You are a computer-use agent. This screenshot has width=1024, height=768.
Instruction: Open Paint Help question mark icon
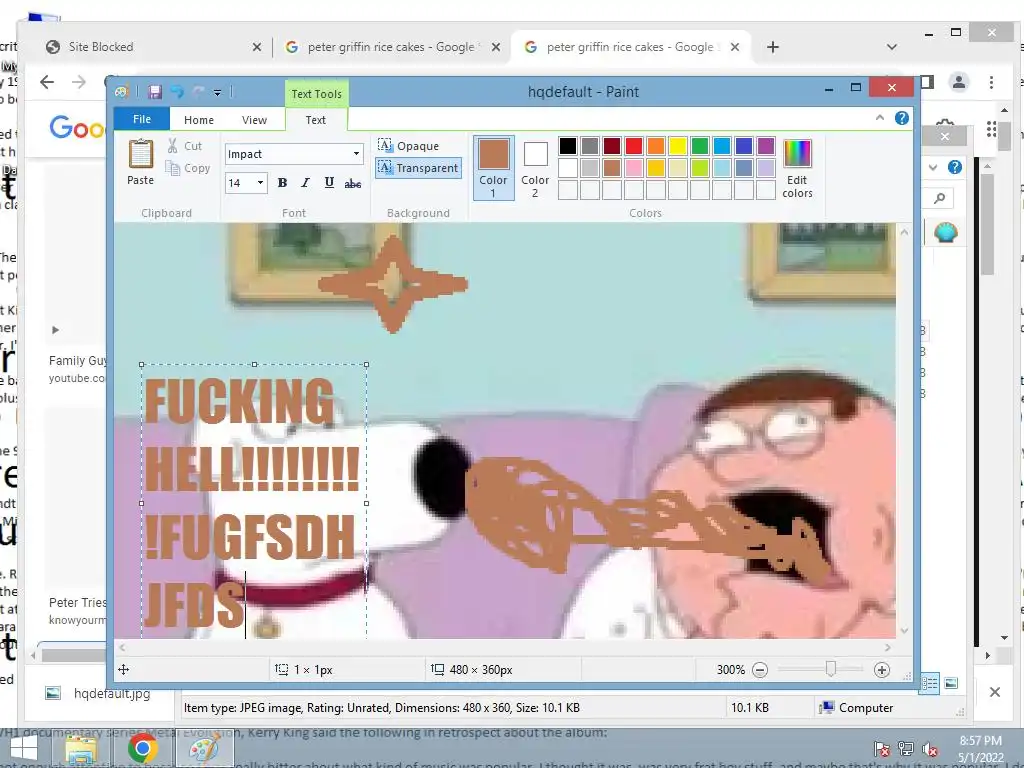point(901,118)
